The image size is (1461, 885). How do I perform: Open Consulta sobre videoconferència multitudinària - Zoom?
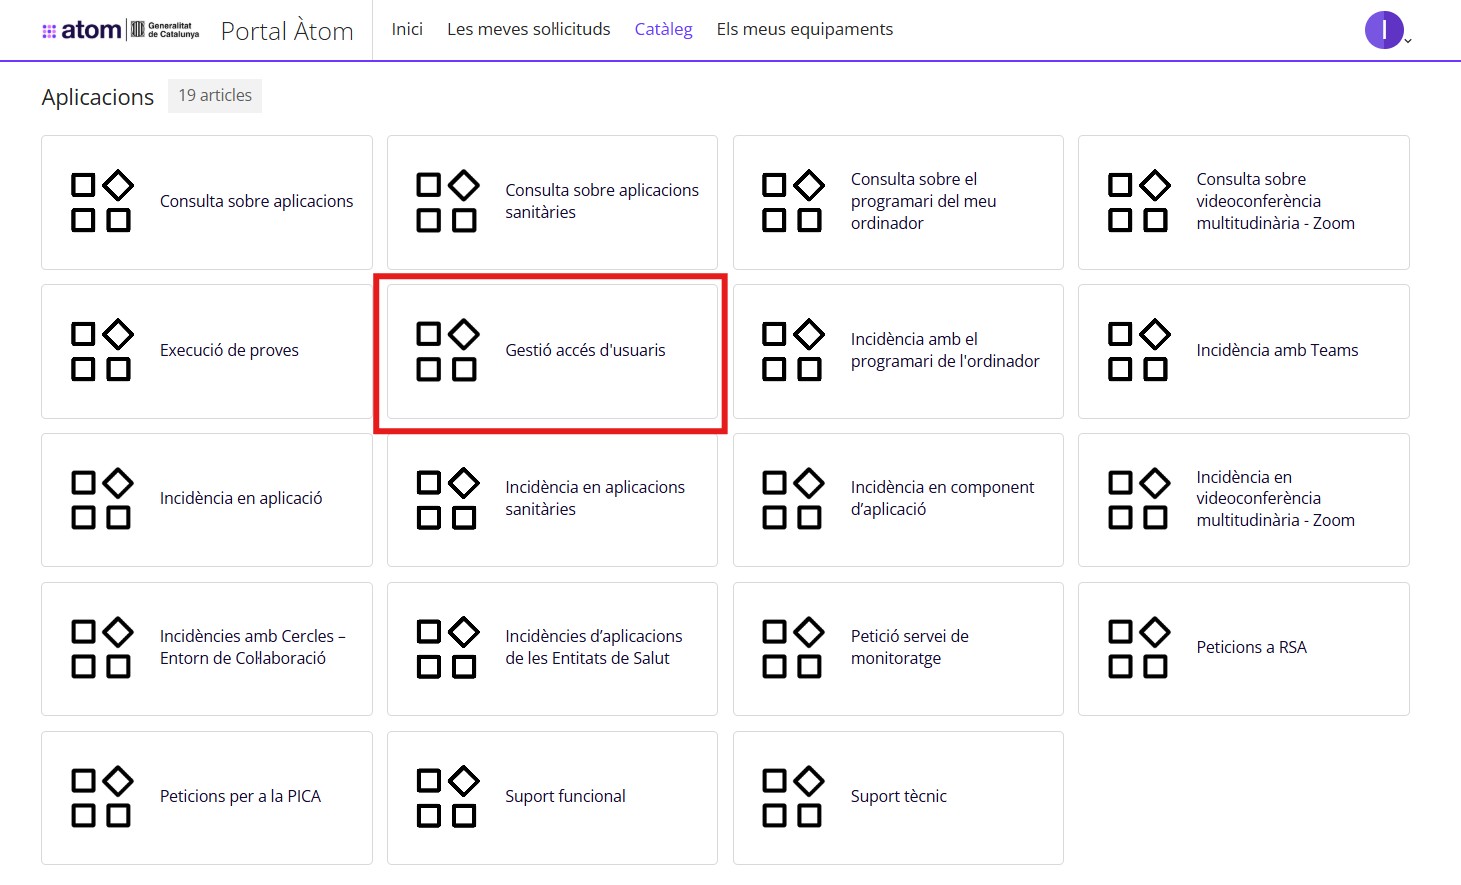coord(1275,201)
